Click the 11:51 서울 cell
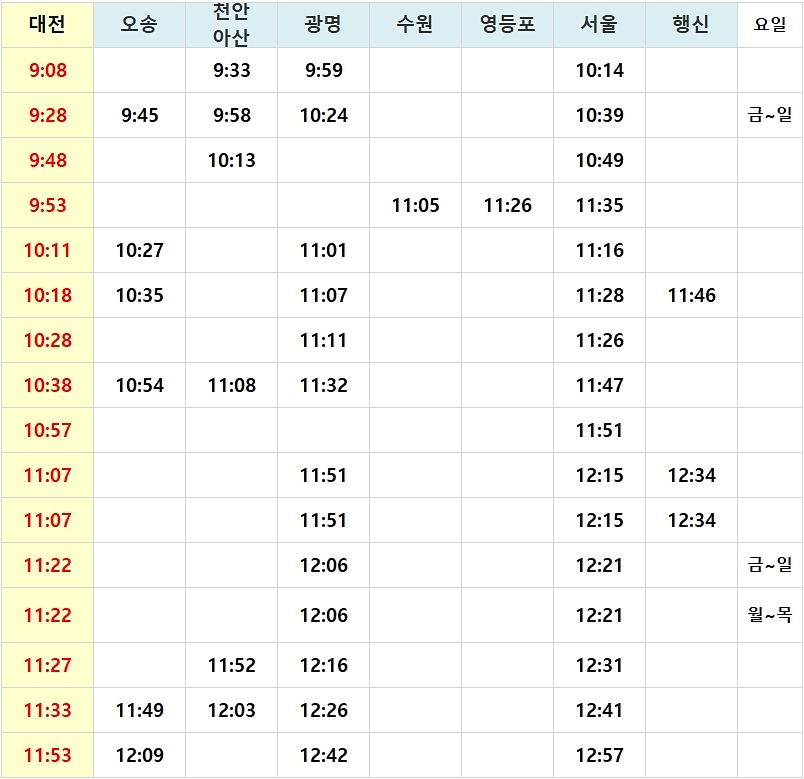 coord(599,430)
